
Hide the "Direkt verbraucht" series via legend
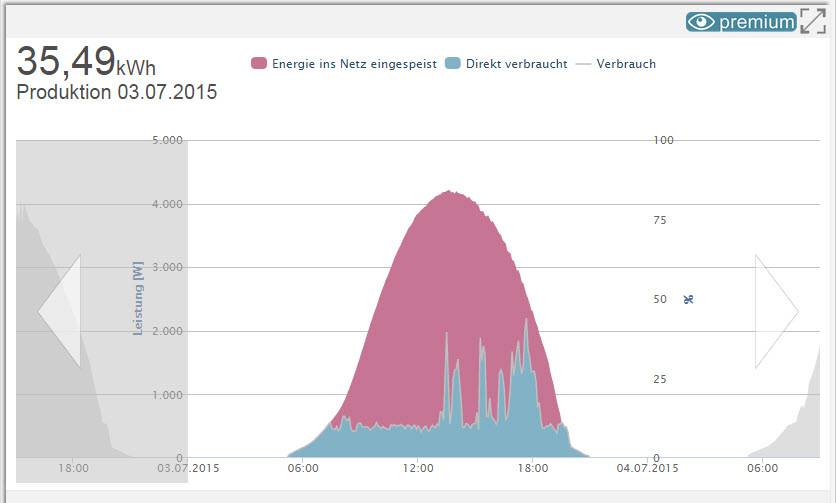(x=516, y=64)
